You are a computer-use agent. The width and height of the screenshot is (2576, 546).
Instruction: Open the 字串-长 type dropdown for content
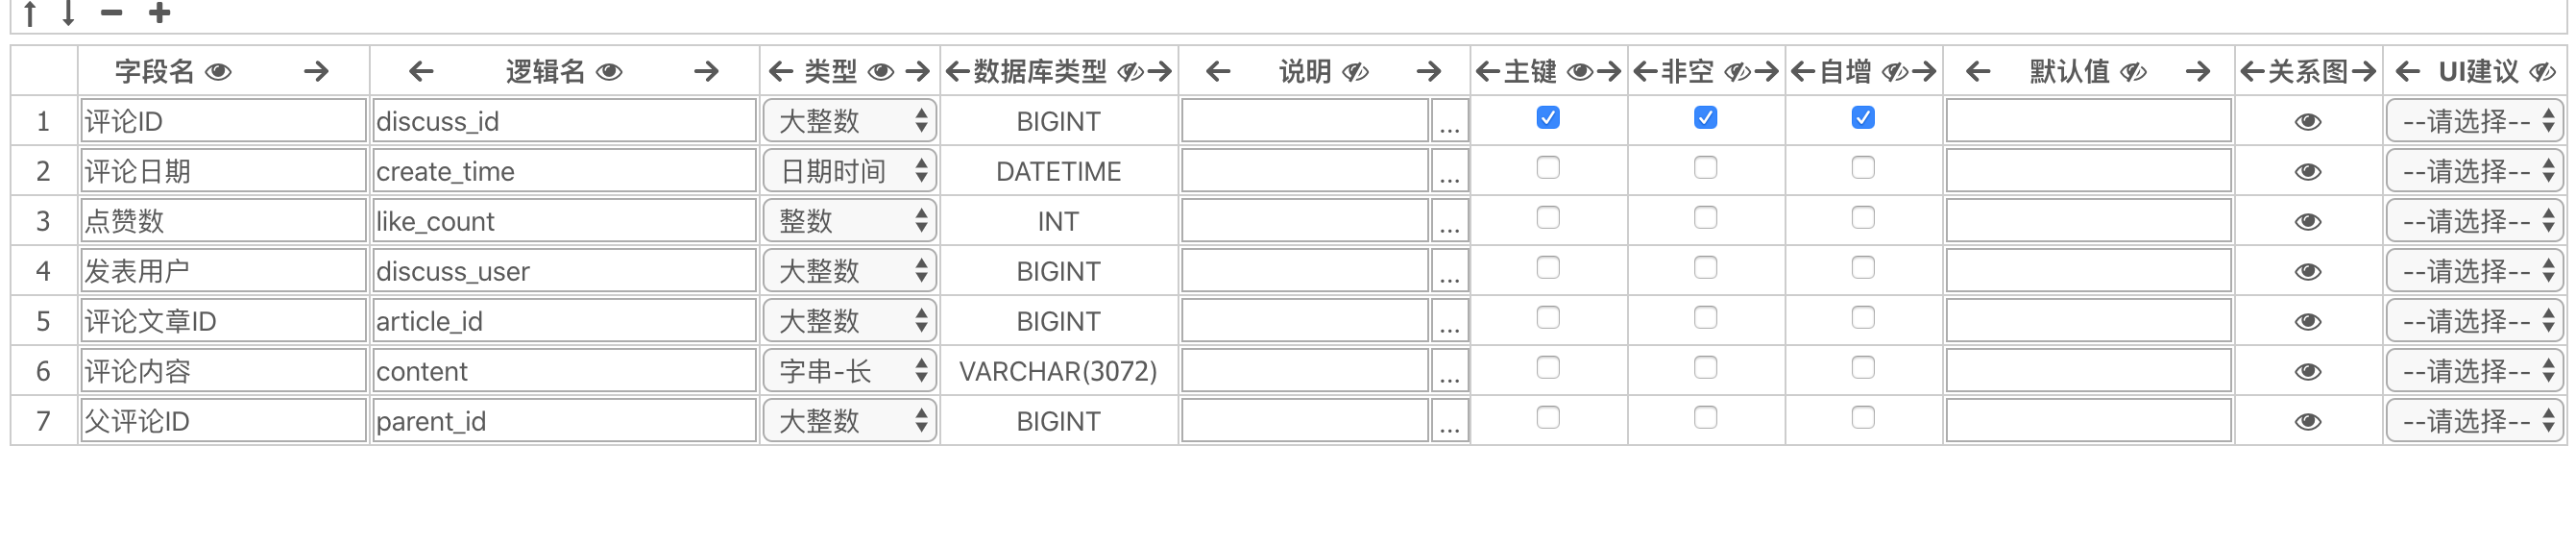(850, 371)
